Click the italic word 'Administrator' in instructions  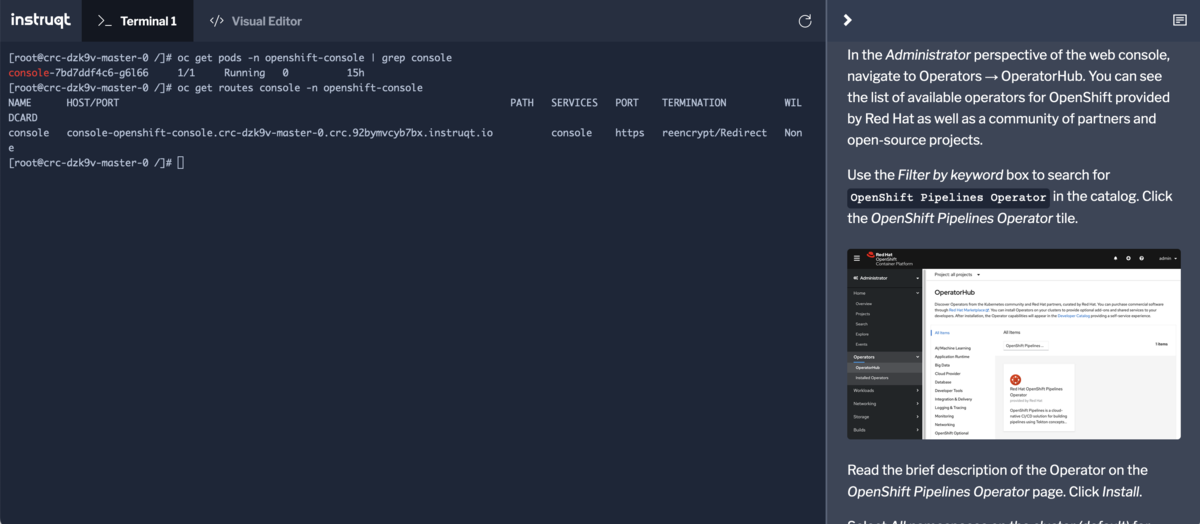(x=927, y=54)
